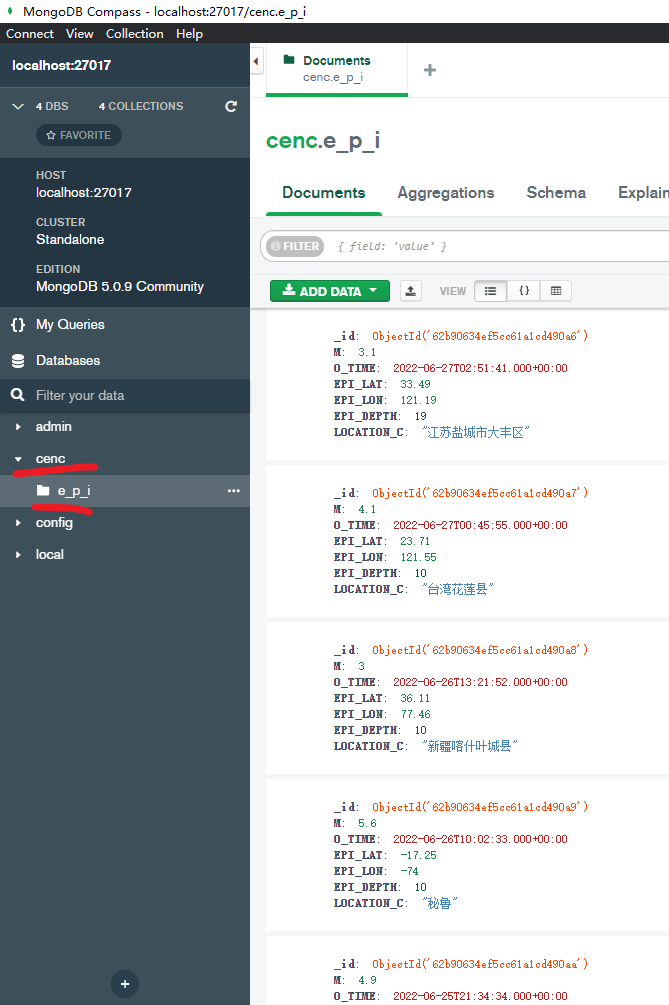
Task: Open the View menu
Action: (79, 33)
